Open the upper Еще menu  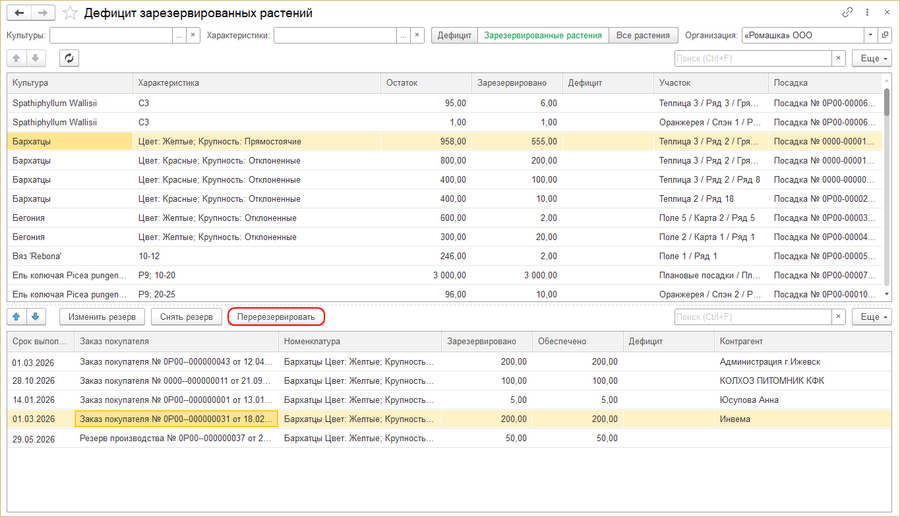coord(871,59)
